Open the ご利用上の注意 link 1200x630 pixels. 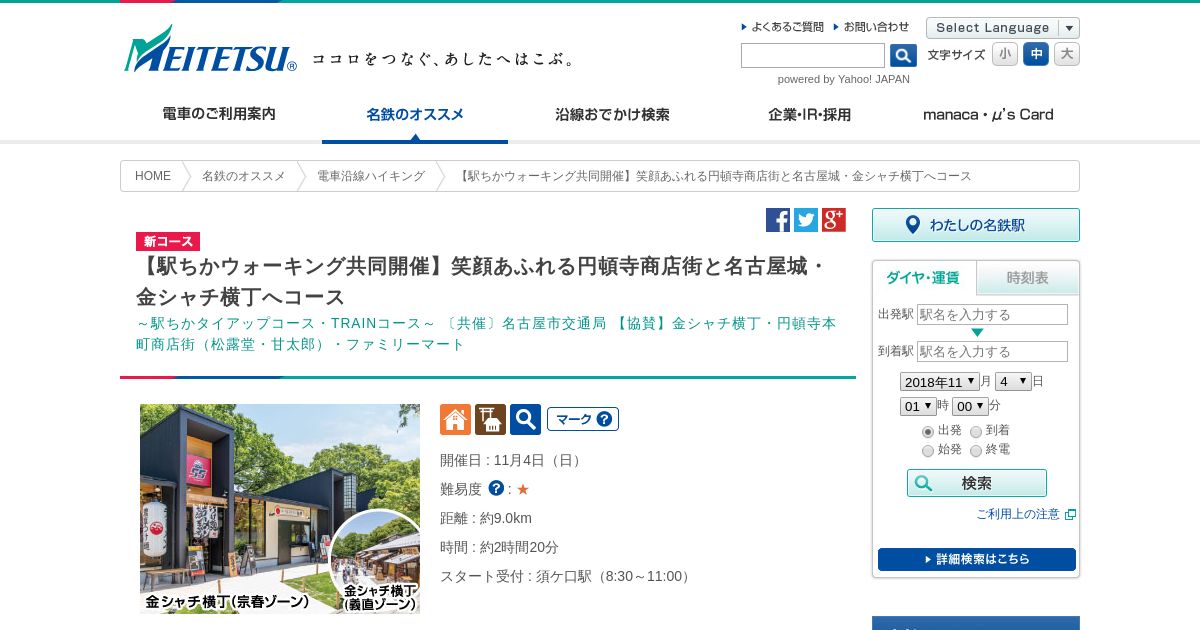(1018, 514)
